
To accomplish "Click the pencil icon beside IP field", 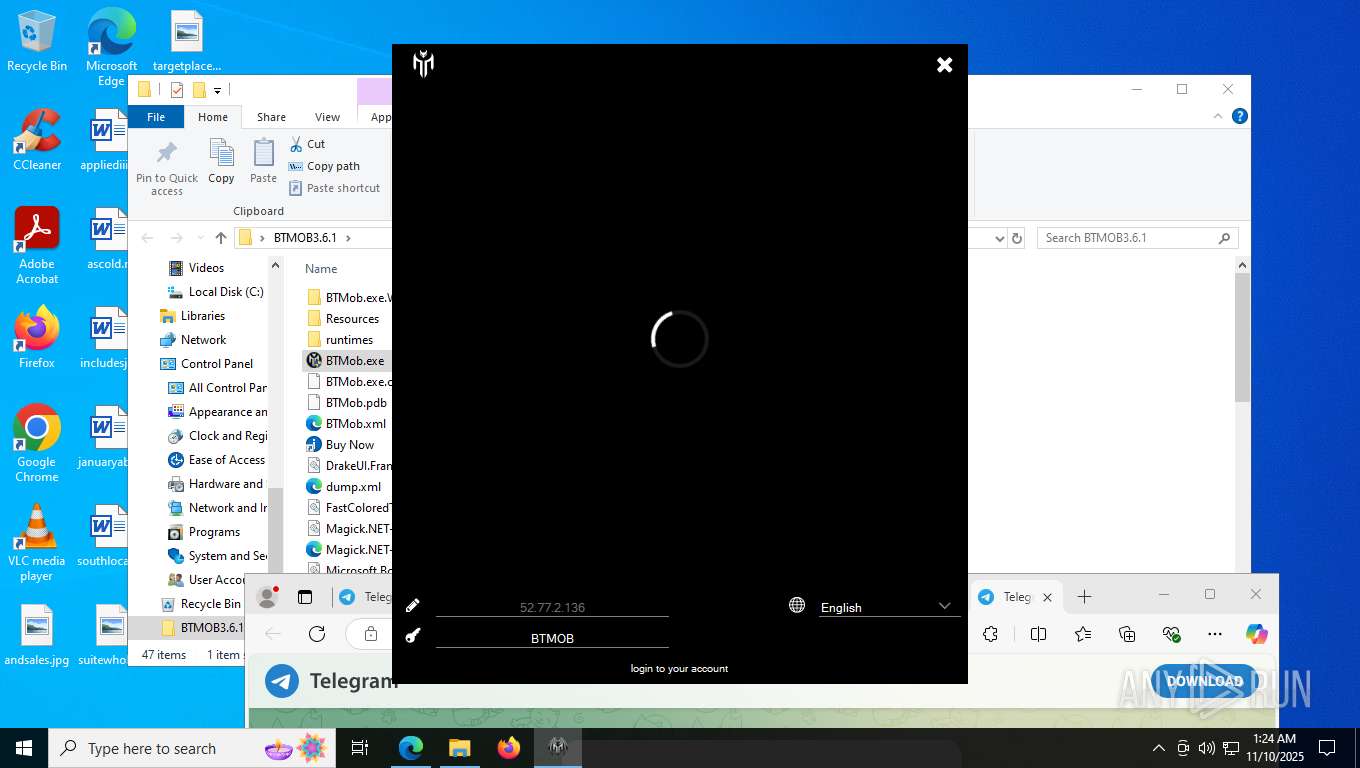I will point(413,606).
